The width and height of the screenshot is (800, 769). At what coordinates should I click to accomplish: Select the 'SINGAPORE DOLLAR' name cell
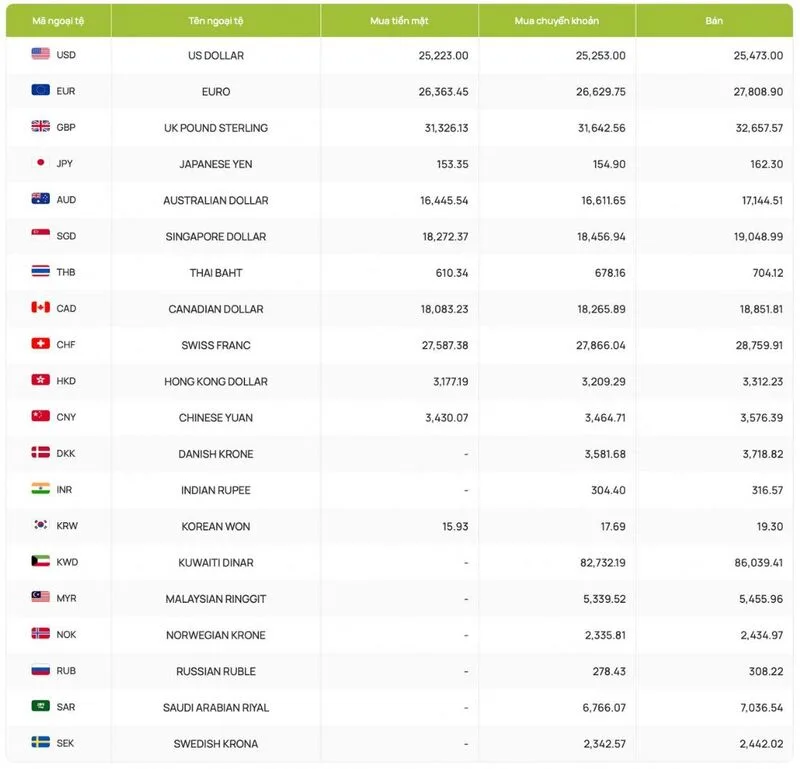point(216,237)
